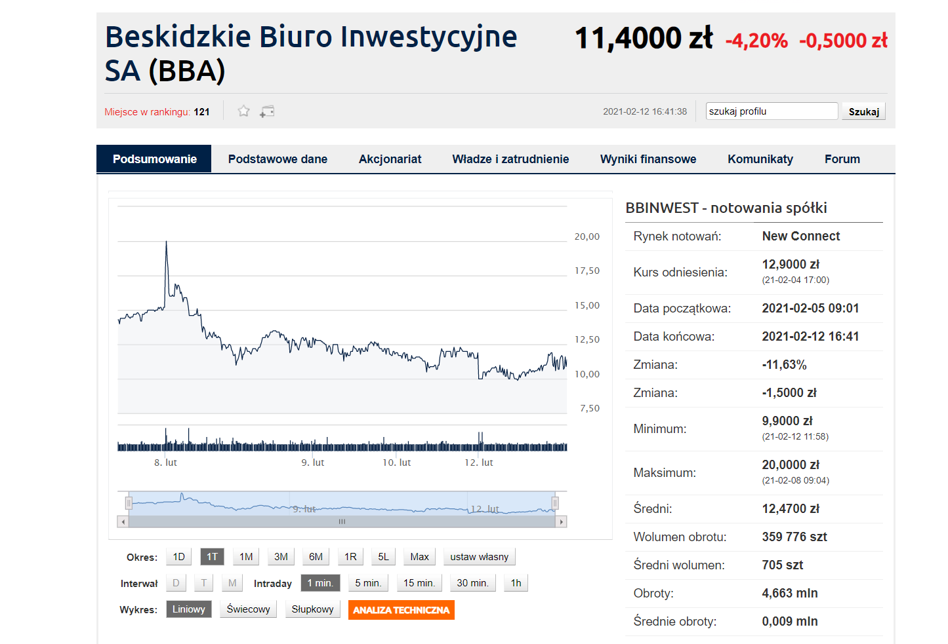Choose the Słupkowy chart type
This screenshot has height=644, width=948.
(313, 610)
